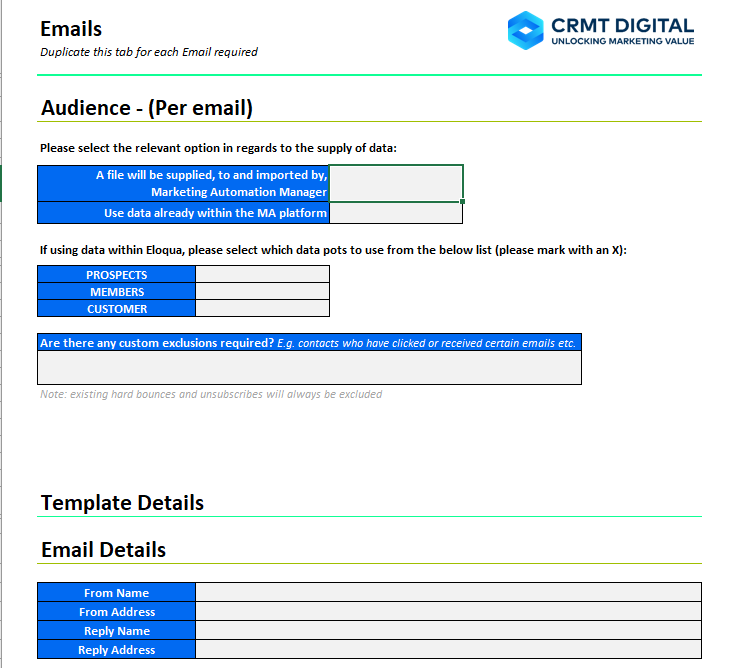Screen dimensions: 737x668
Task: Mark the MEMBERS data pot cell
Action: pyautogui.click(x=262, y=291)
